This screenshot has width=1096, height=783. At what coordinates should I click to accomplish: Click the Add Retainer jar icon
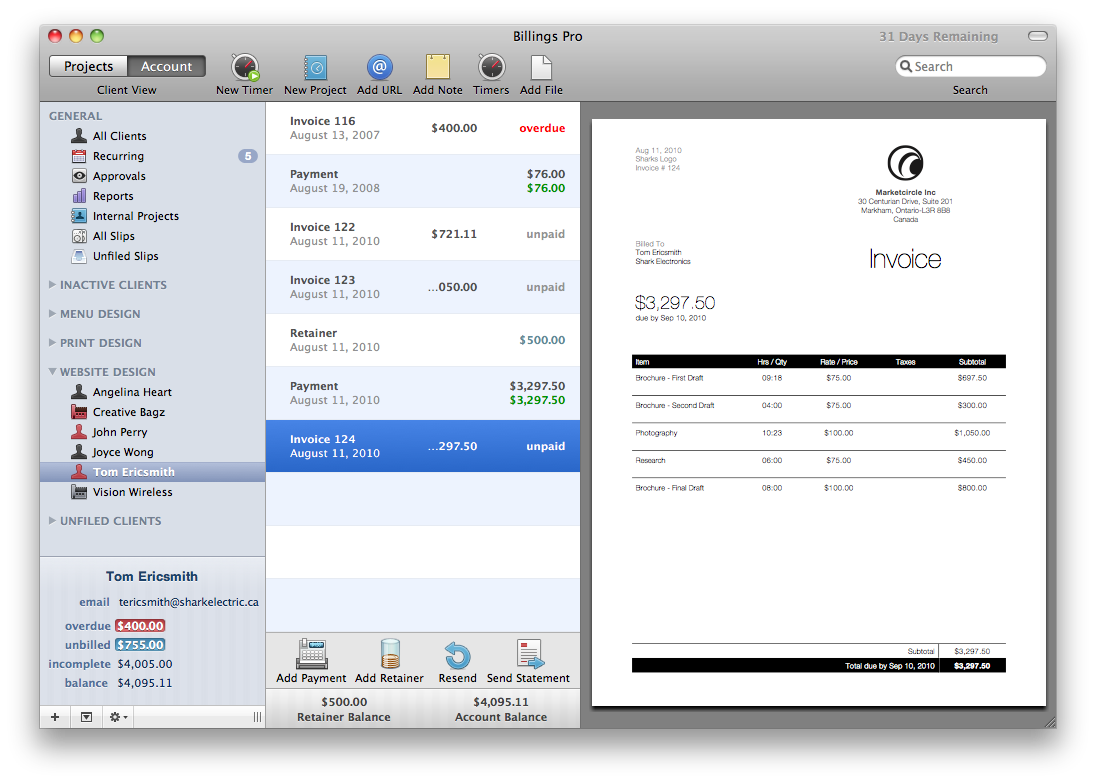pyautogui.click(x=390, y=654)
